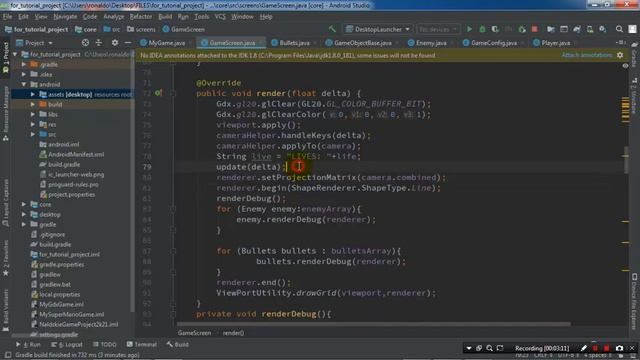640x360 pixels.
Task: Click the Run with Coverage icon
Action: point(495,29)
